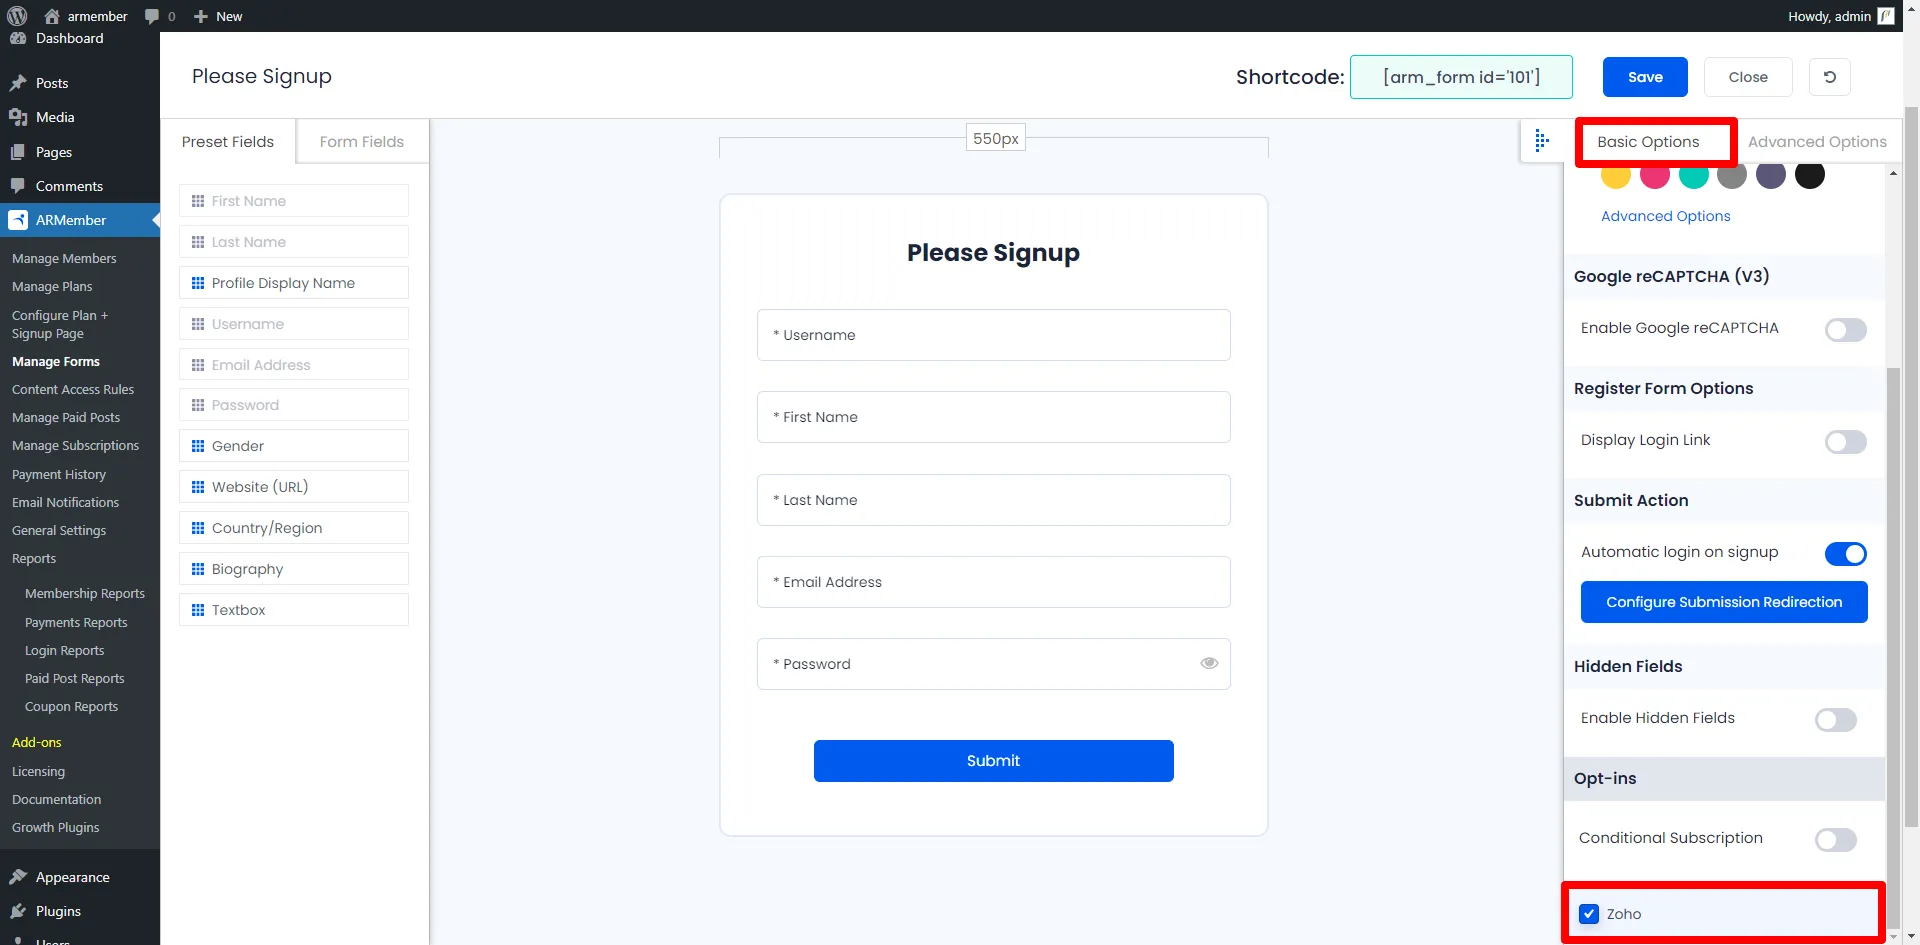This screenshot has width=1920, height=945.
Task: Select the Appearance icon in the sidebar
Action: [x=18, y=877]
